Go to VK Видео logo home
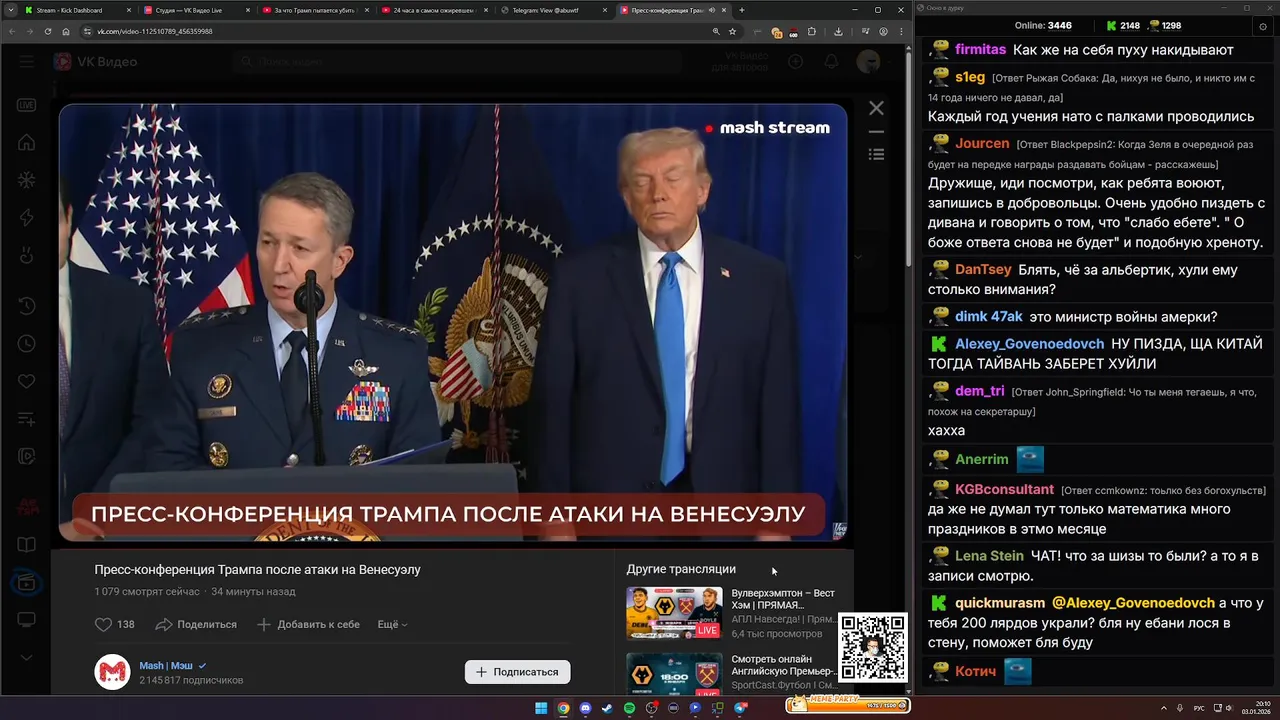 pos(95,62)
